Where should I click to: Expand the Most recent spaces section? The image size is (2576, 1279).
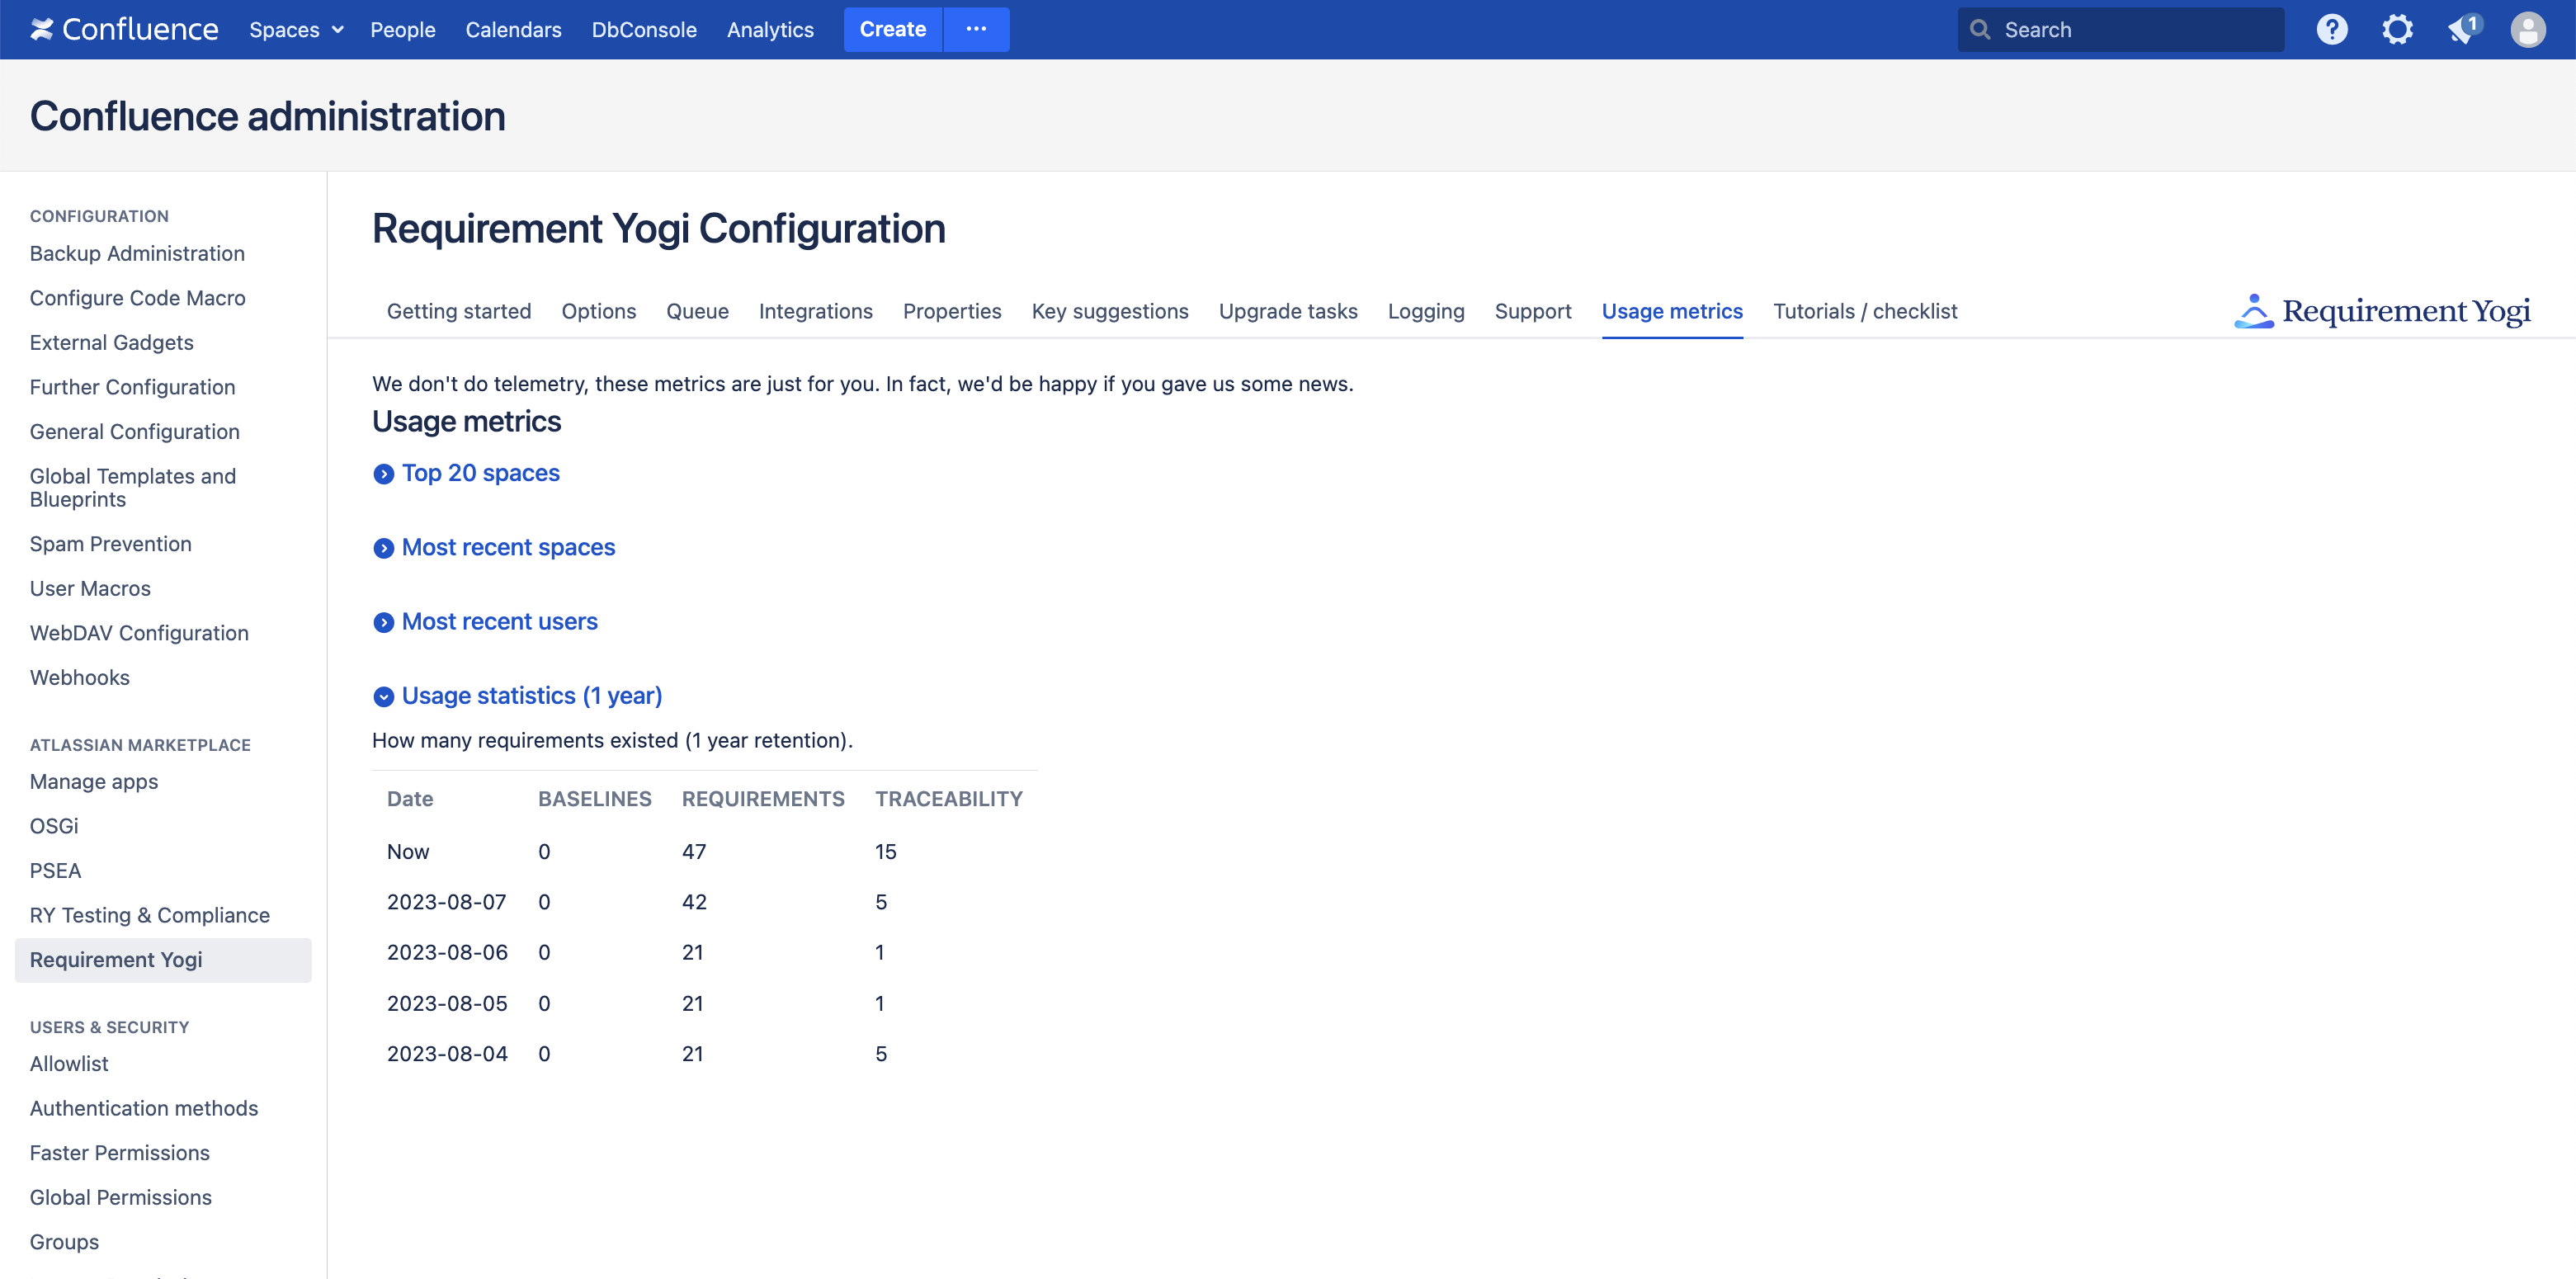(x=508, y=547)
